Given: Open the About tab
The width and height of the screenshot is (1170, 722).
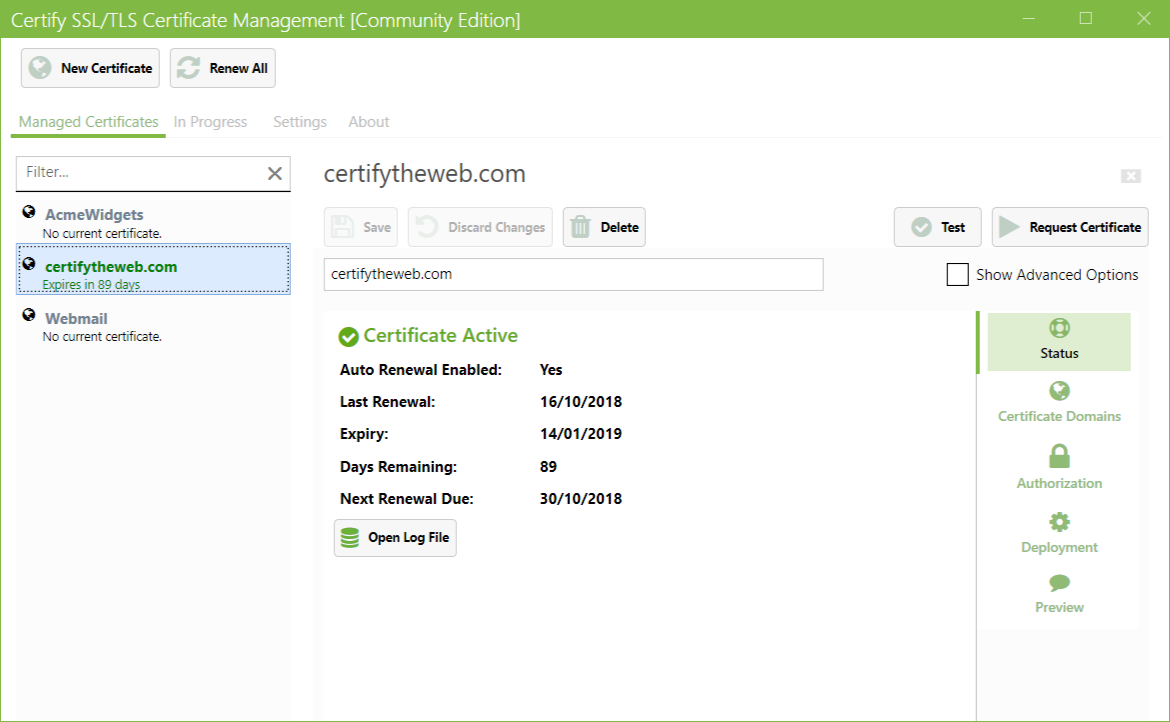Looking at the screenshot, I should [369, 122].
